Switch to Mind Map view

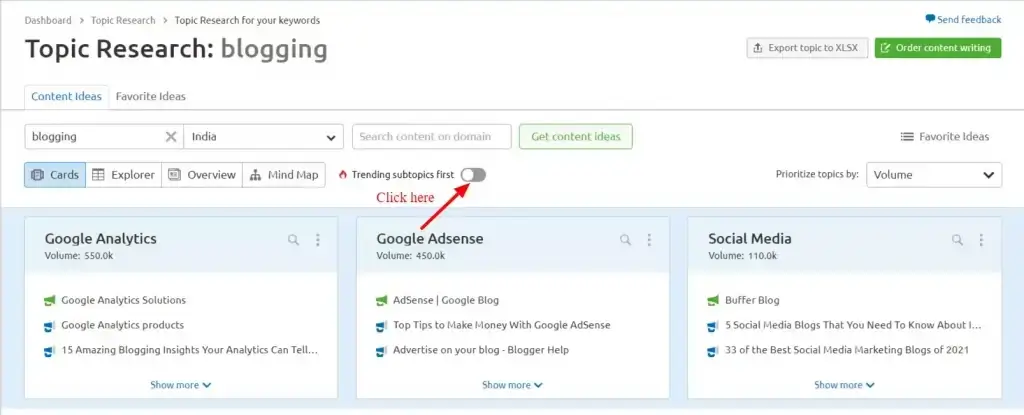coord(284,175)
